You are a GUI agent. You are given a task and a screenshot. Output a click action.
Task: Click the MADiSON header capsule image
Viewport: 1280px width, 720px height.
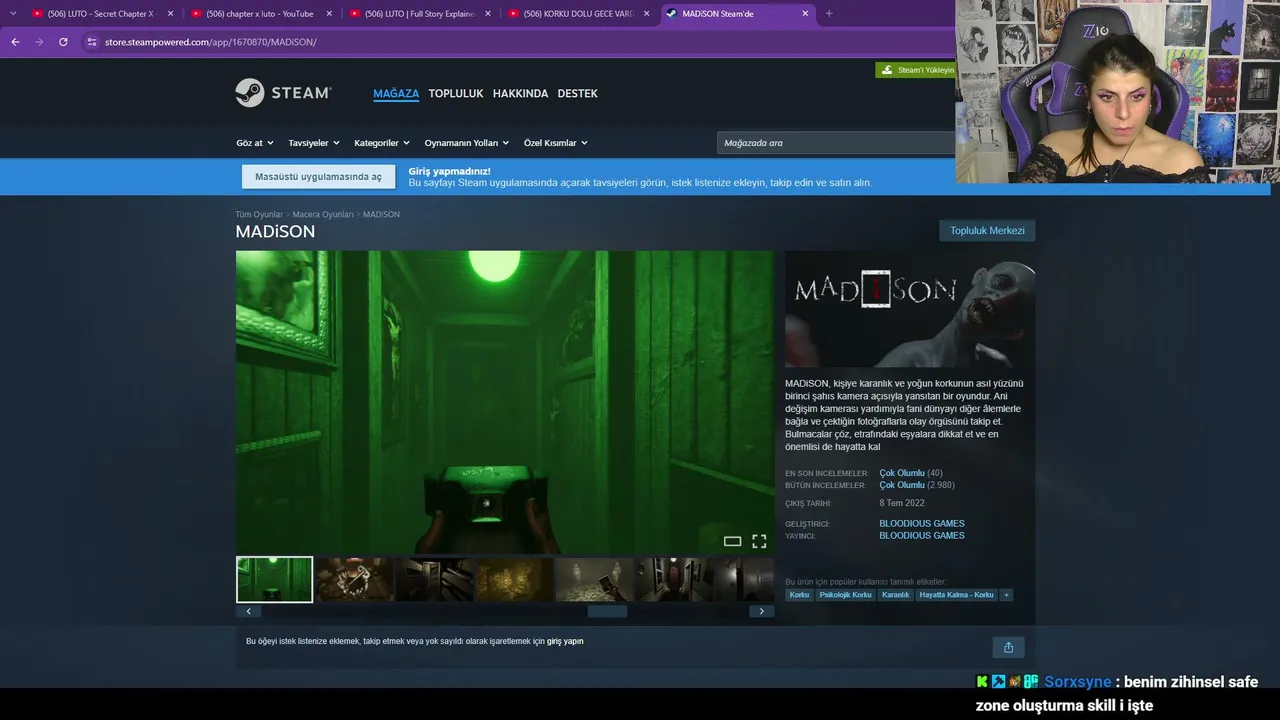(910, 309)
